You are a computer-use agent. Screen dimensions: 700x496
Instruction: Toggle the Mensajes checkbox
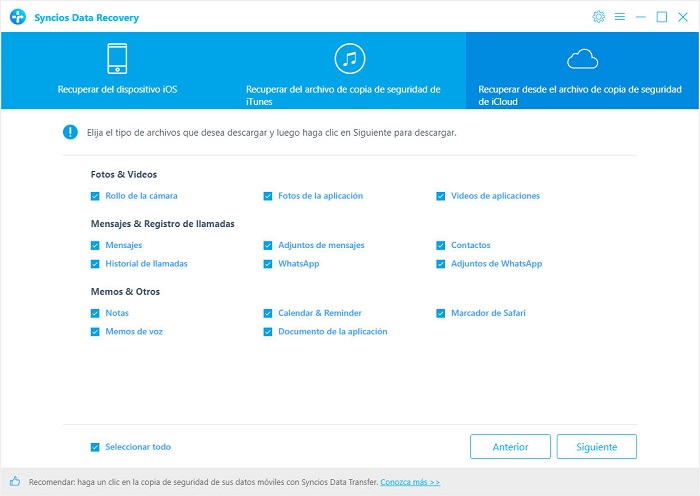[95, 245]
